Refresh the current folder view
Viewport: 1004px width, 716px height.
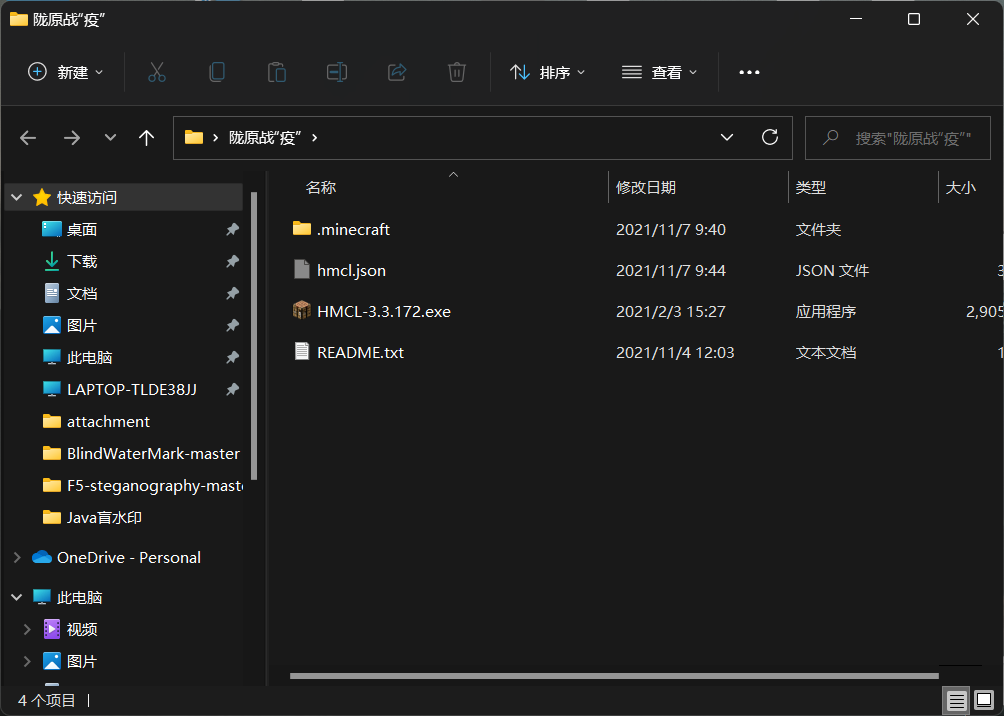point(770,137)
